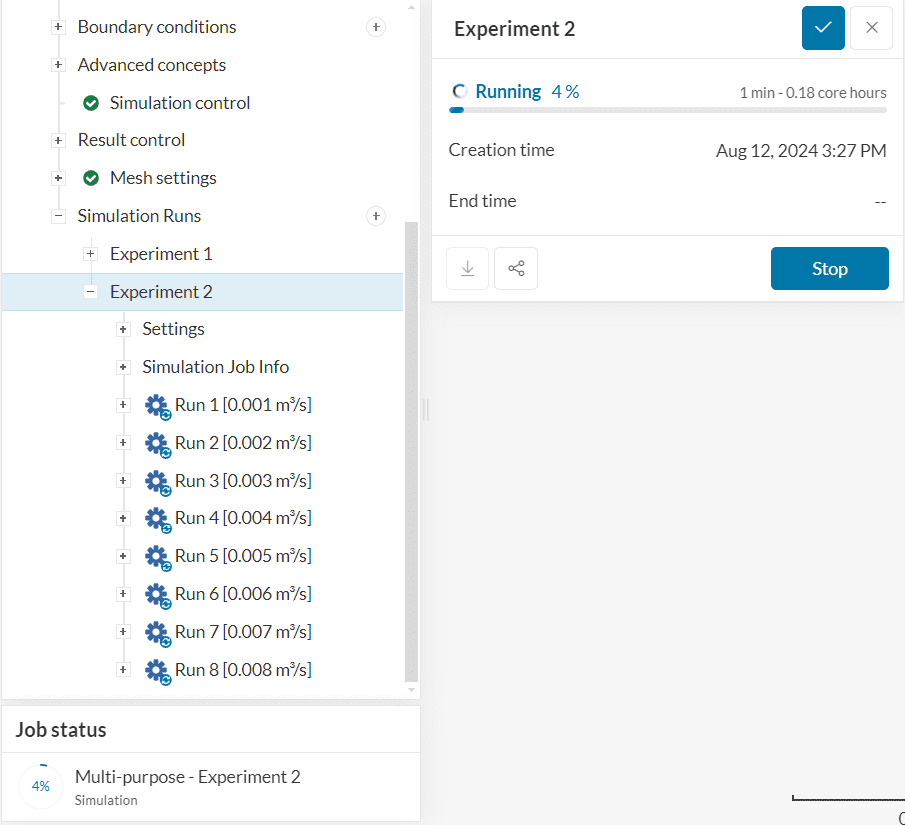Confirm Experiment 2 with the blue checkmark button
905x825 pixels.
click(823, 28)
